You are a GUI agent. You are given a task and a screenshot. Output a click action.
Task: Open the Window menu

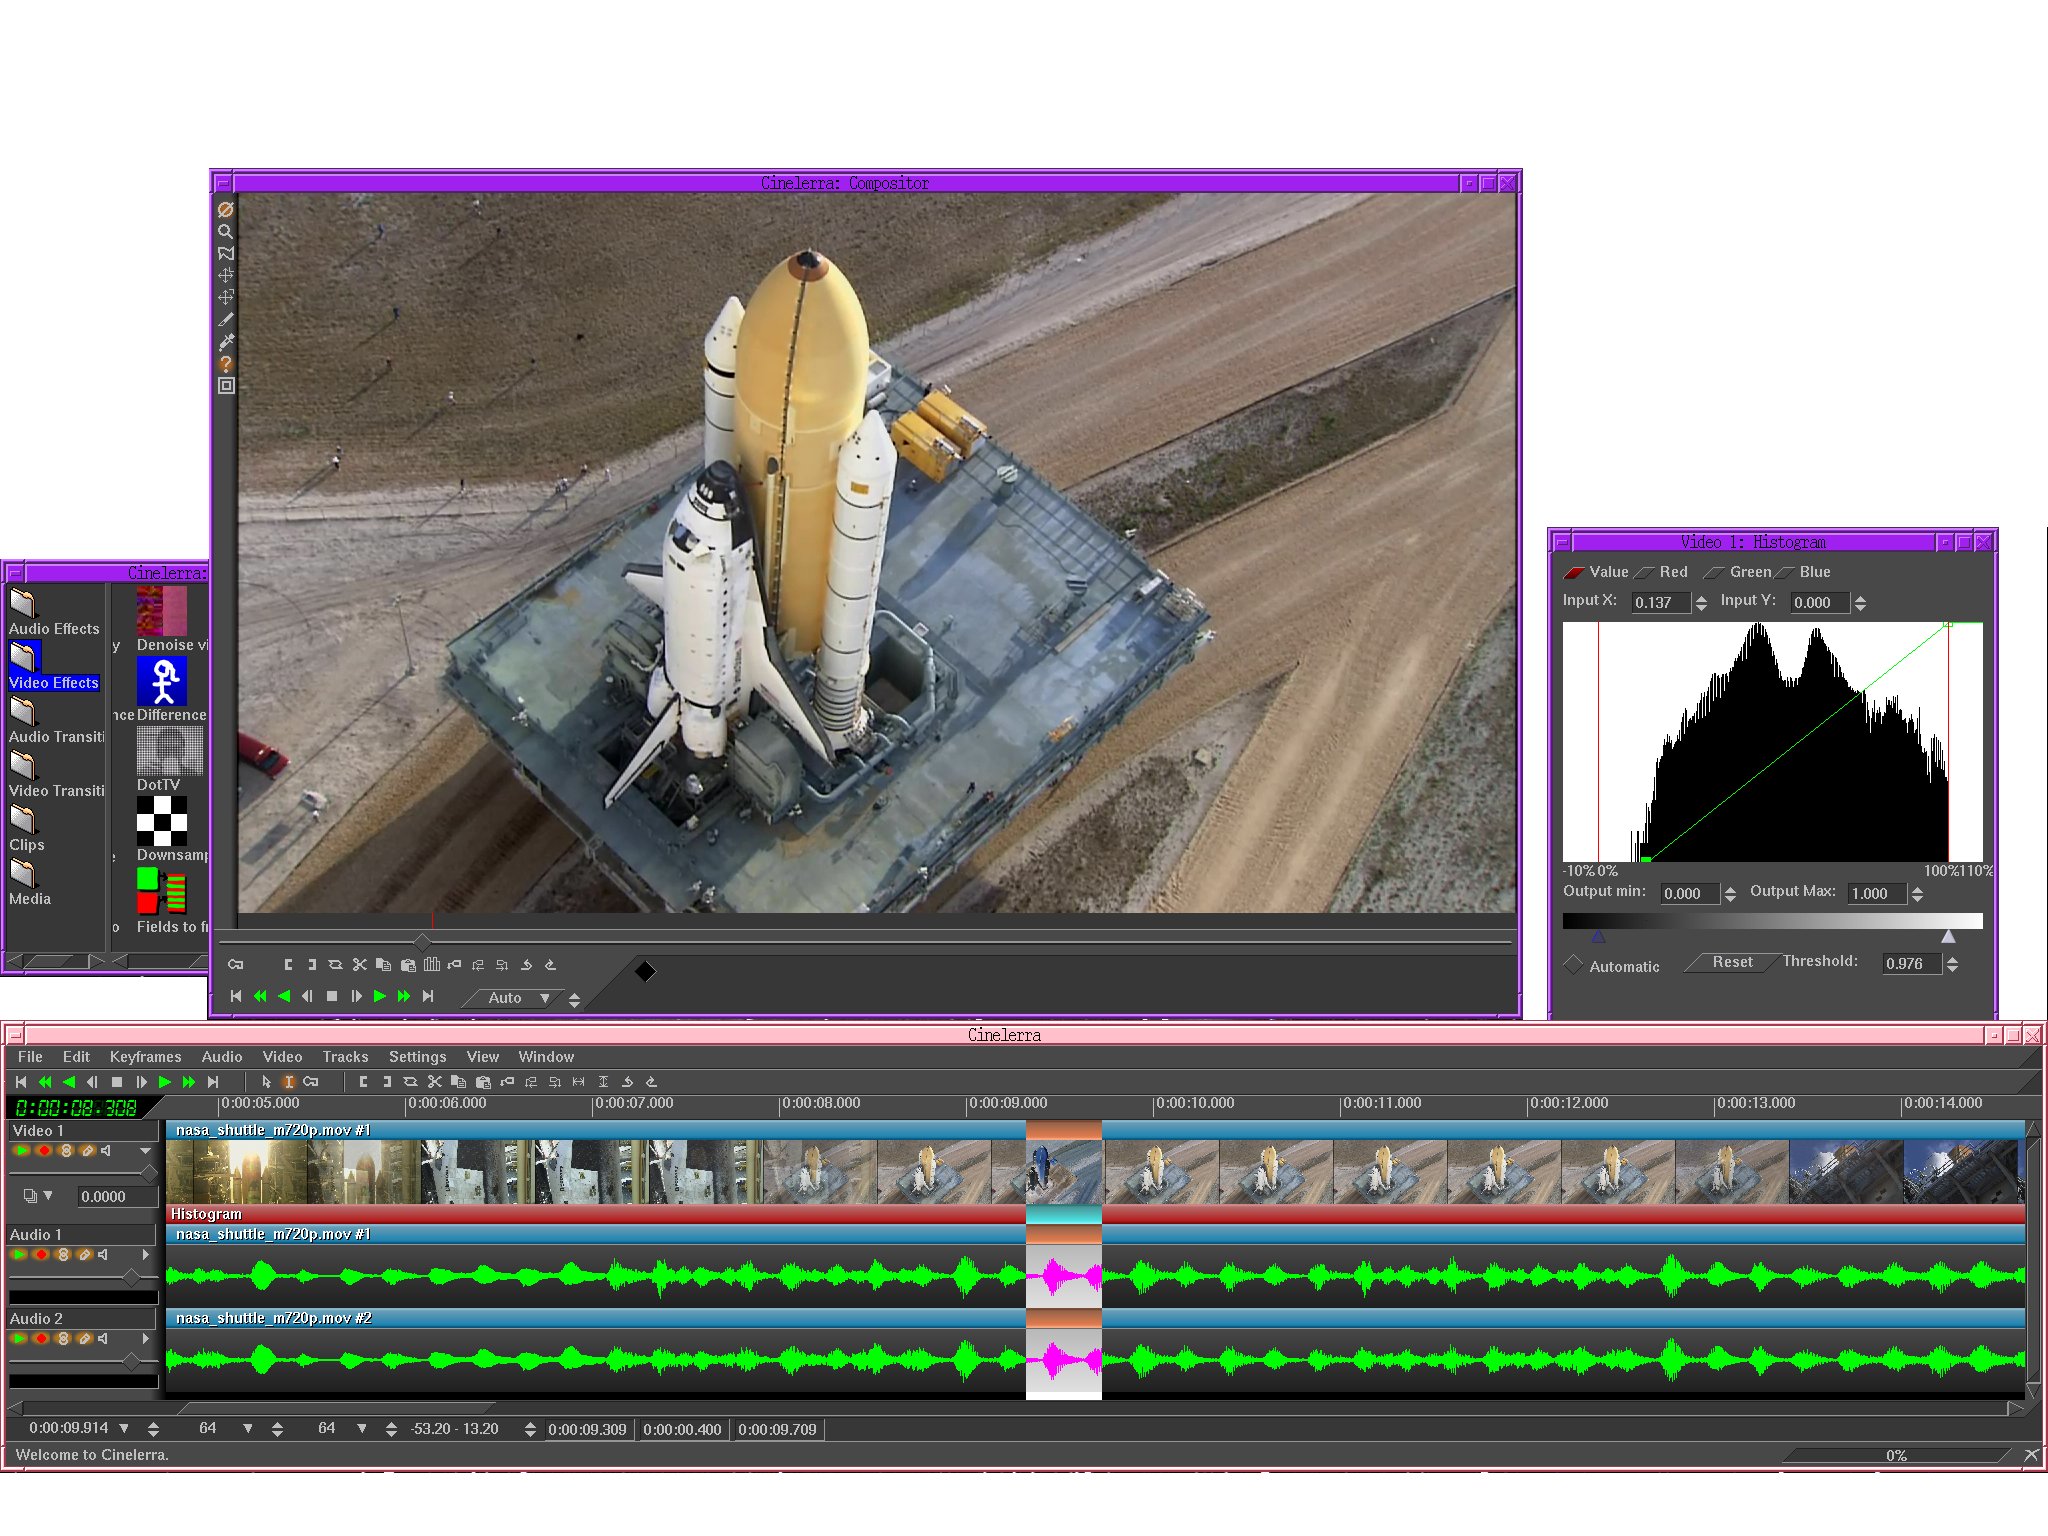tap(546, 1057)
